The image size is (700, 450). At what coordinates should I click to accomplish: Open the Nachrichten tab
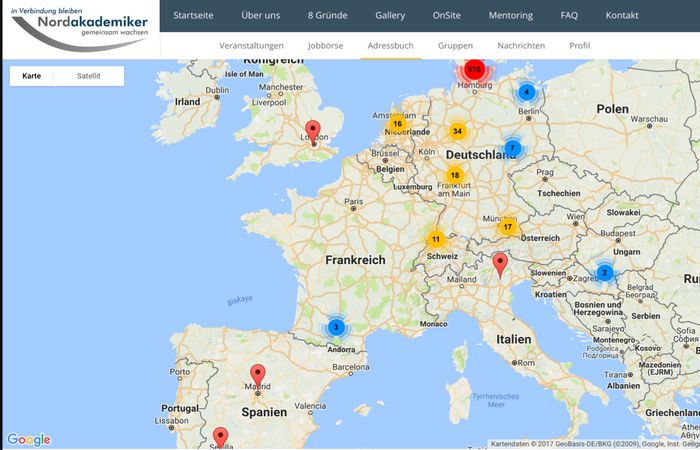pos(521,46)
